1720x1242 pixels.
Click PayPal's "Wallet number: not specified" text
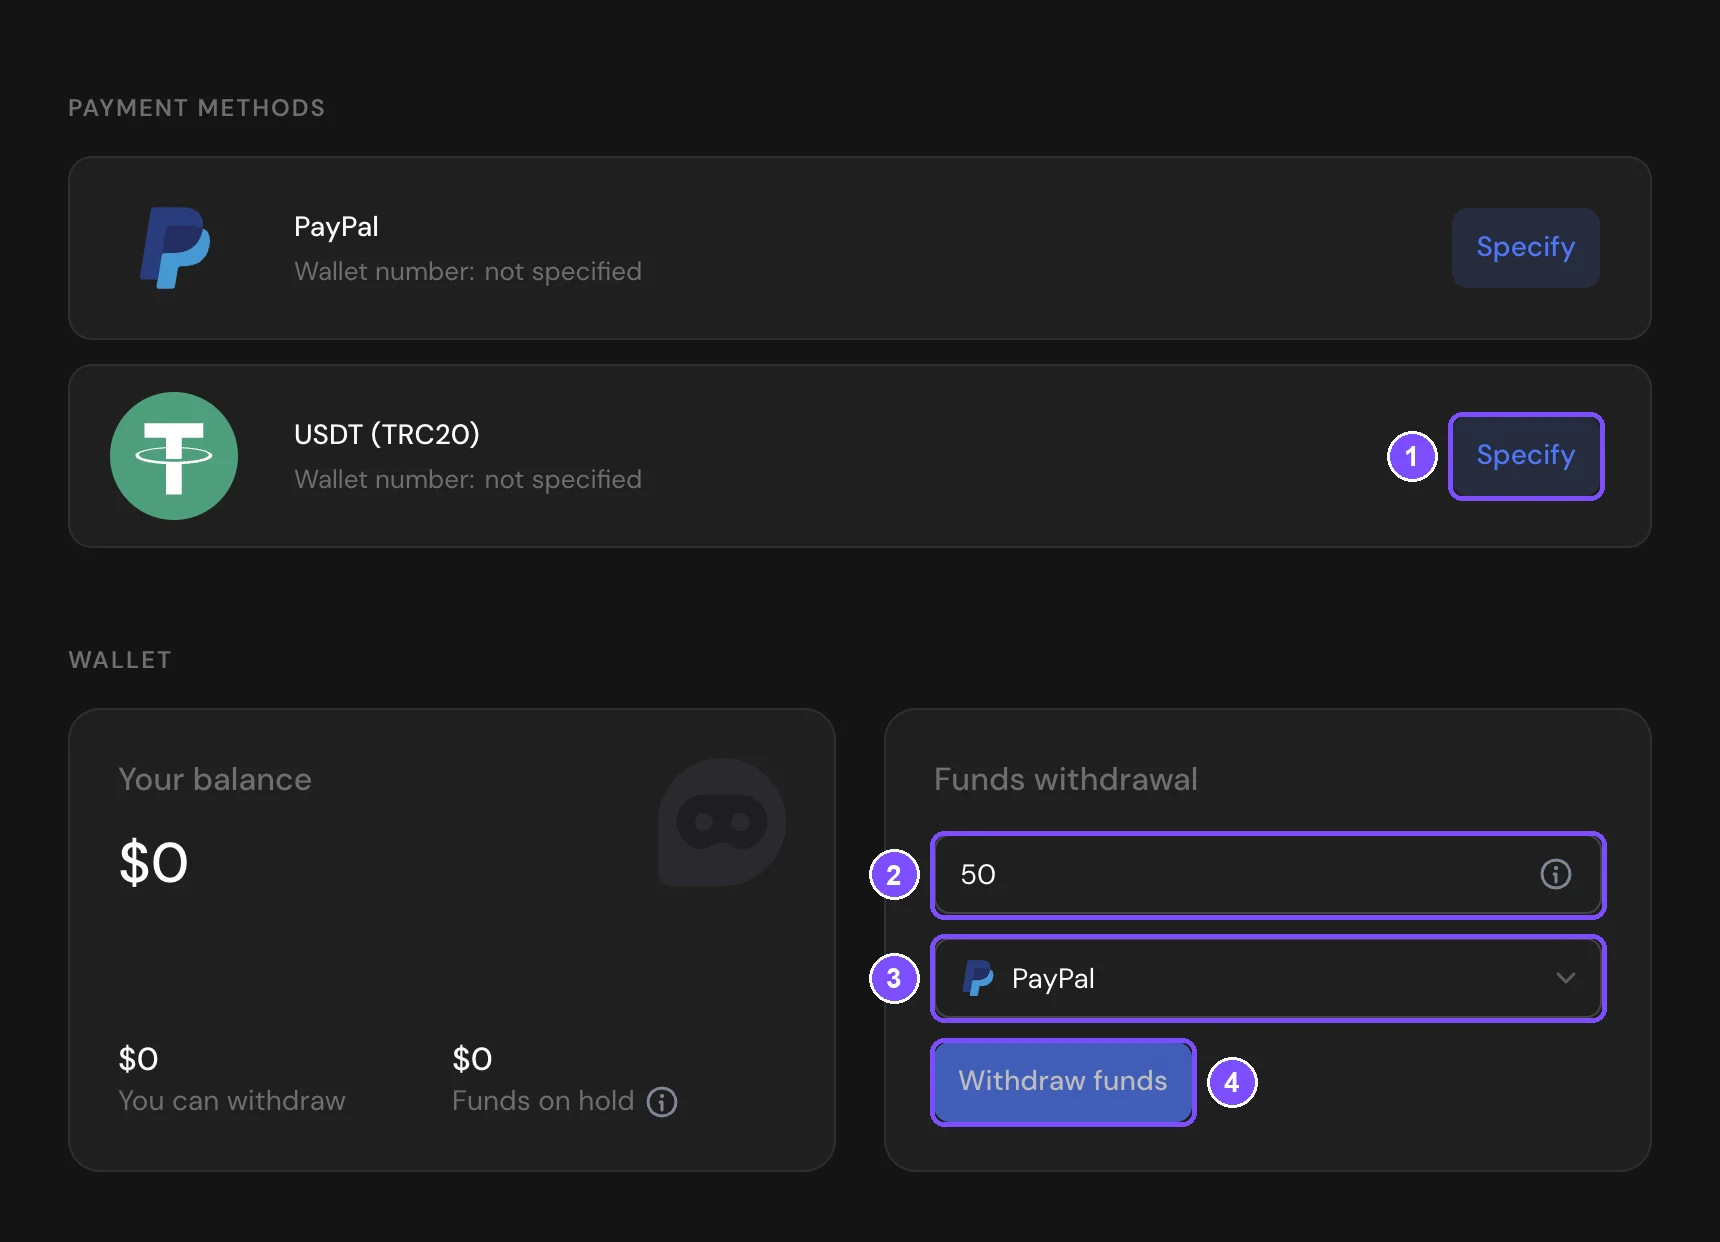pos(468,271)
